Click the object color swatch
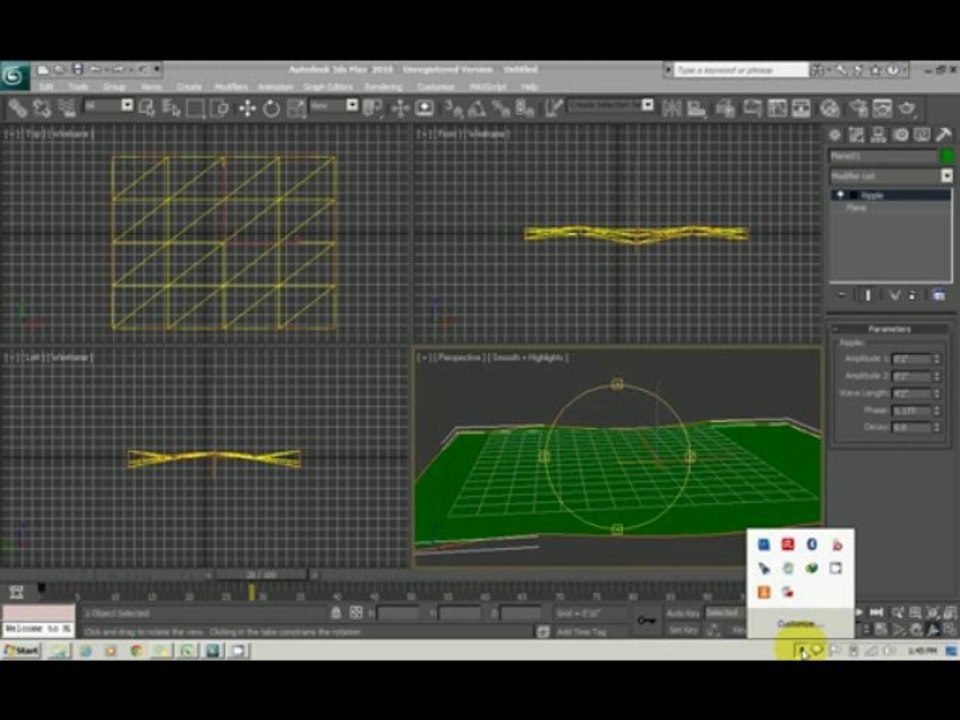Viewport: 960px width, 720px height. coord(947,156)
